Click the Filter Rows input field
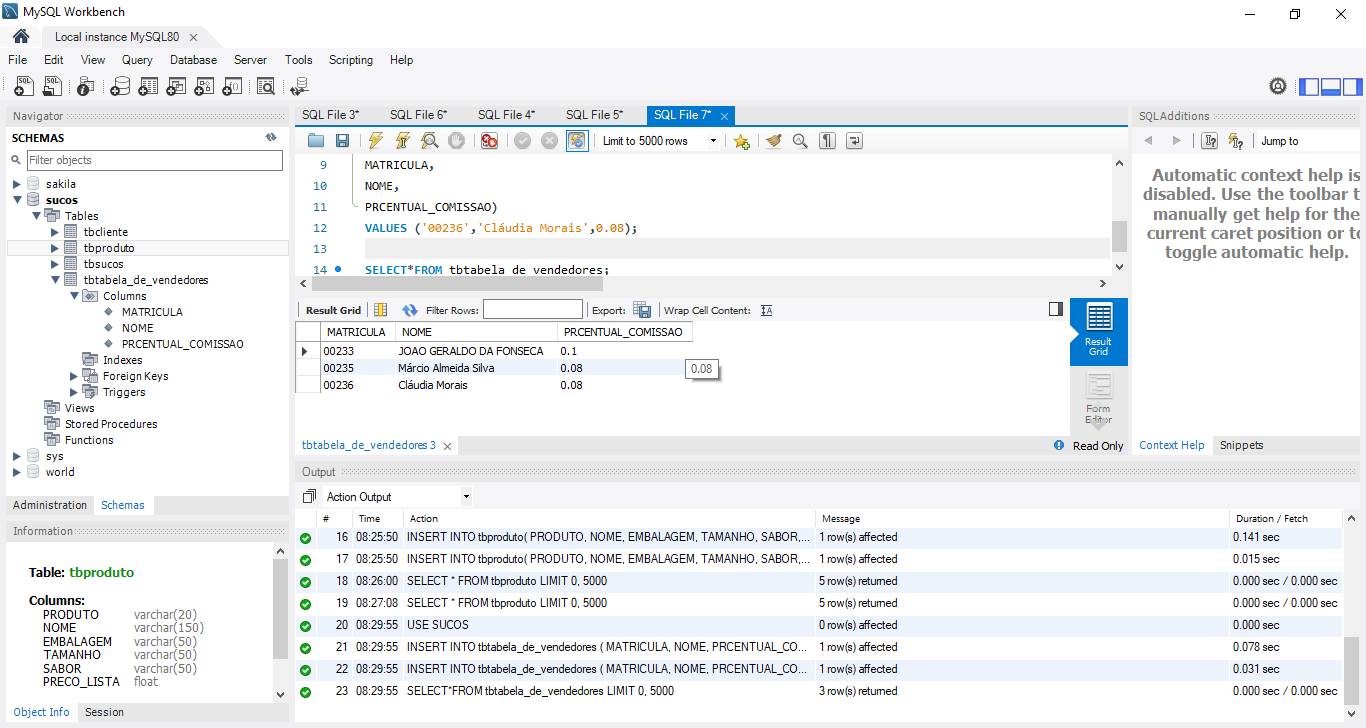The height and width of the screenshot is (728, 1366). tap(532, 310)
